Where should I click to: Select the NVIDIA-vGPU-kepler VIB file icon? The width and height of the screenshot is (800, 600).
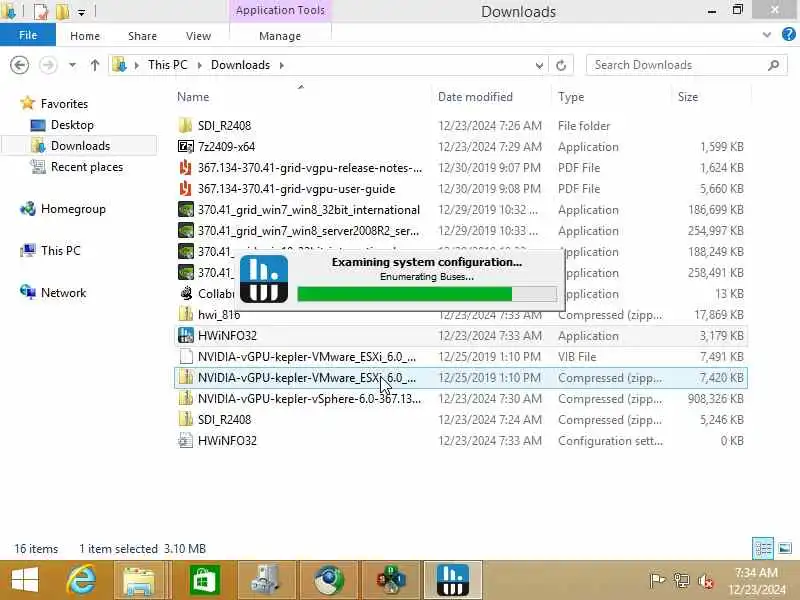tap(186, 357)
